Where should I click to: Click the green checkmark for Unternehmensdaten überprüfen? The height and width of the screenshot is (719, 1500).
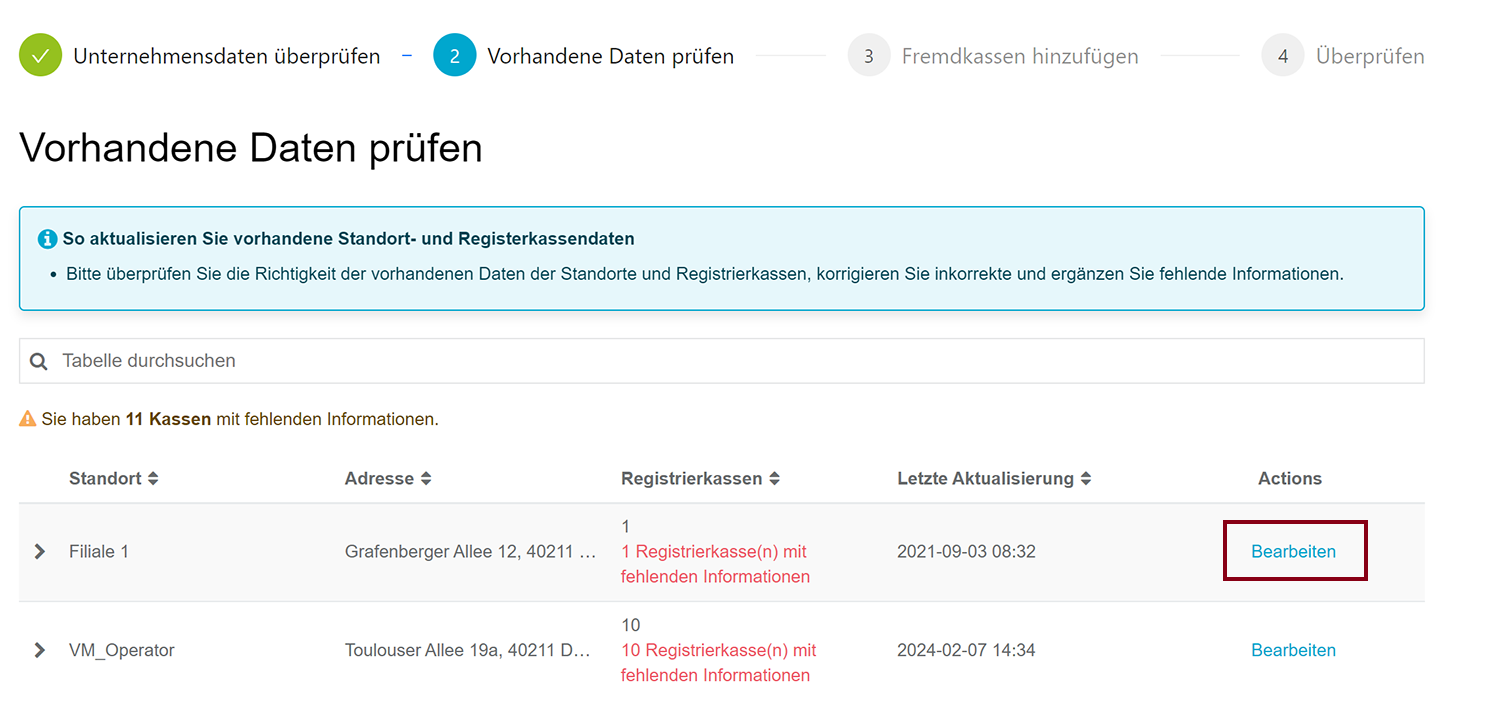(x=40, y=55)
